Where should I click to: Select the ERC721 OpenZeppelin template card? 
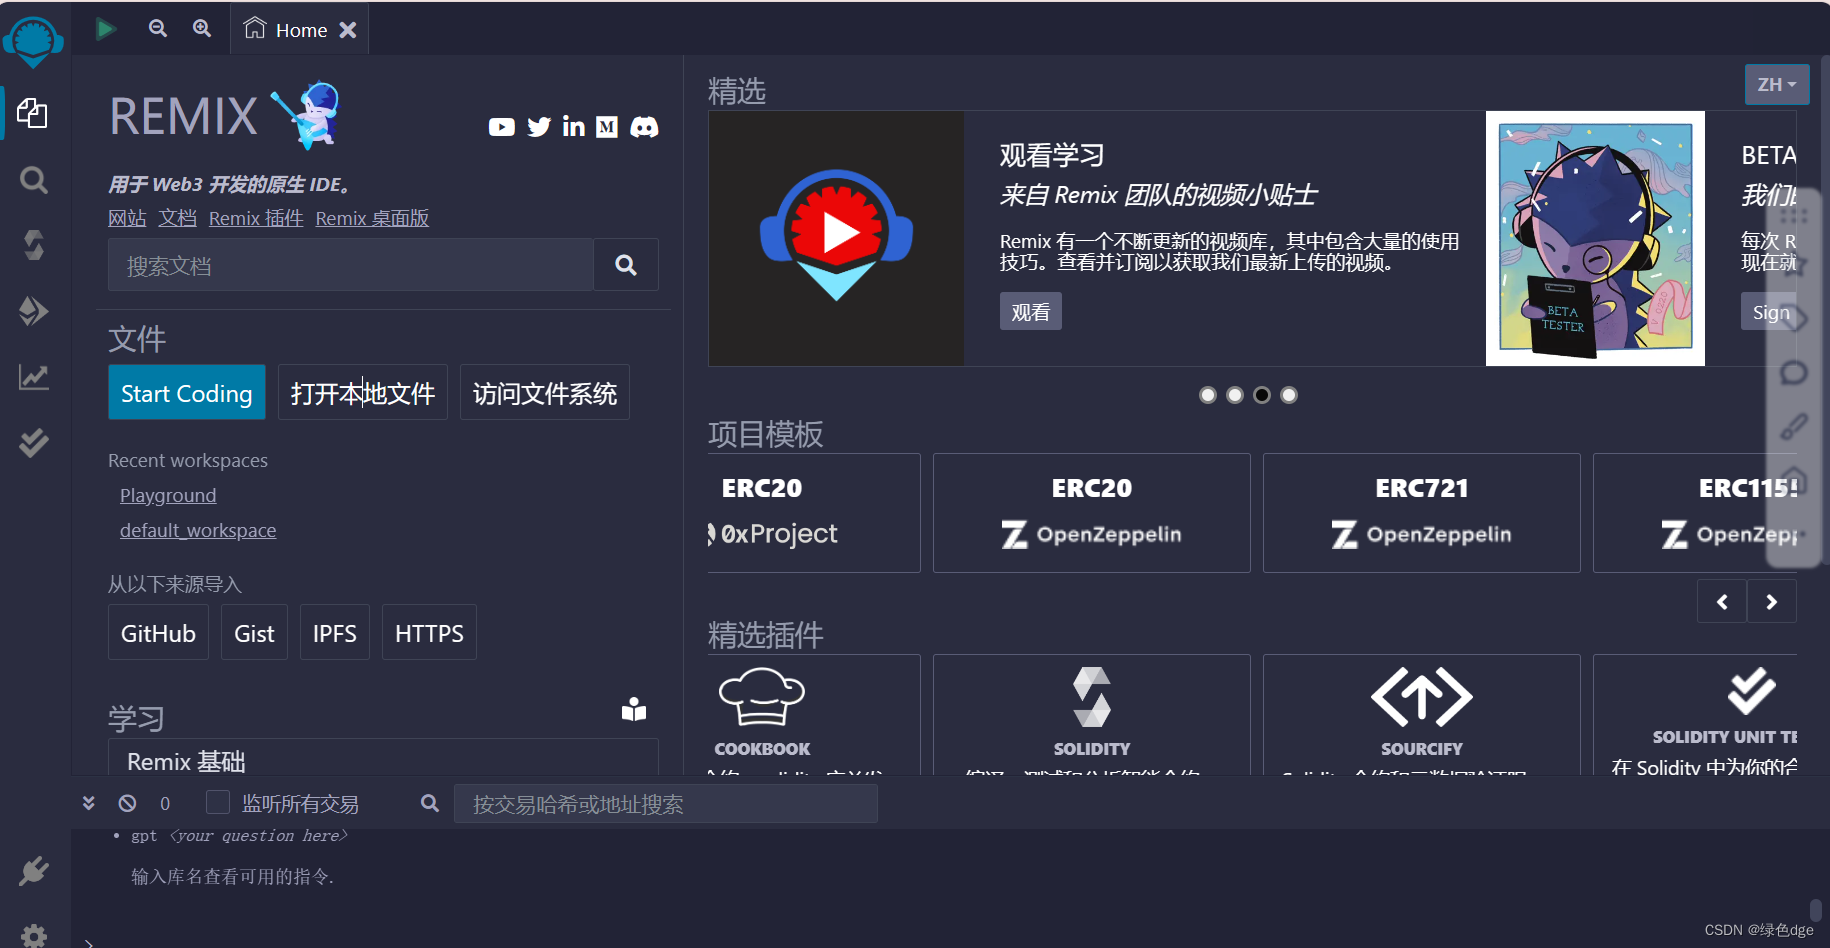1422,513
